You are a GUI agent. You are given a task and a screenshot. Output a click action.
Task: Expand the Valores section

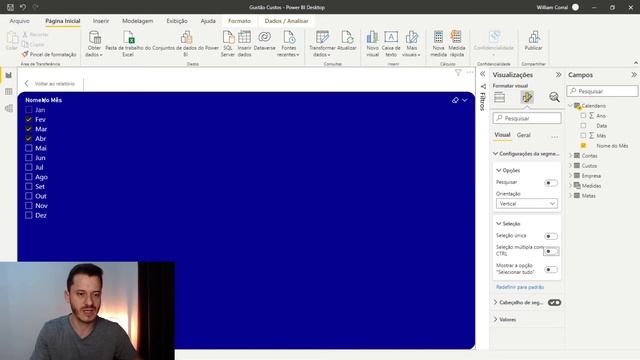click(496, 319)
